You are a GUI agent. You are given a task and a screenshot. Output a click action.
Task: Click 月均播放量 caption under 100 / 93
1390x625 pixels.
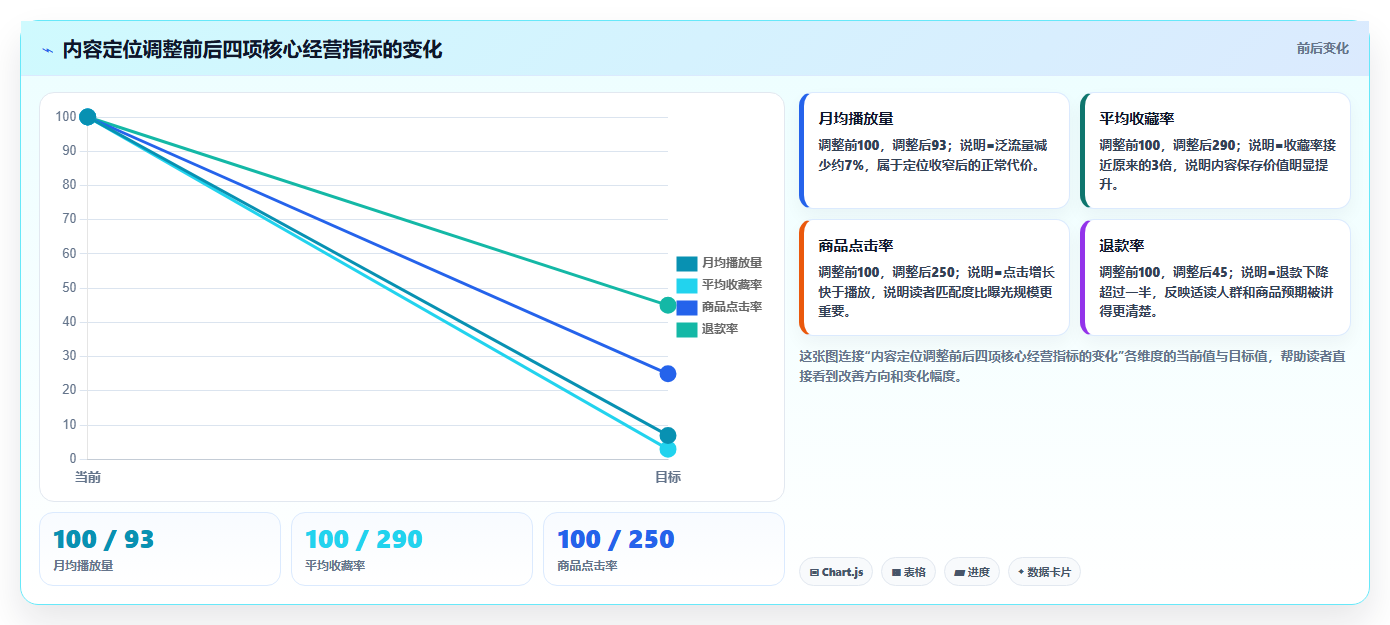[83, 566]
